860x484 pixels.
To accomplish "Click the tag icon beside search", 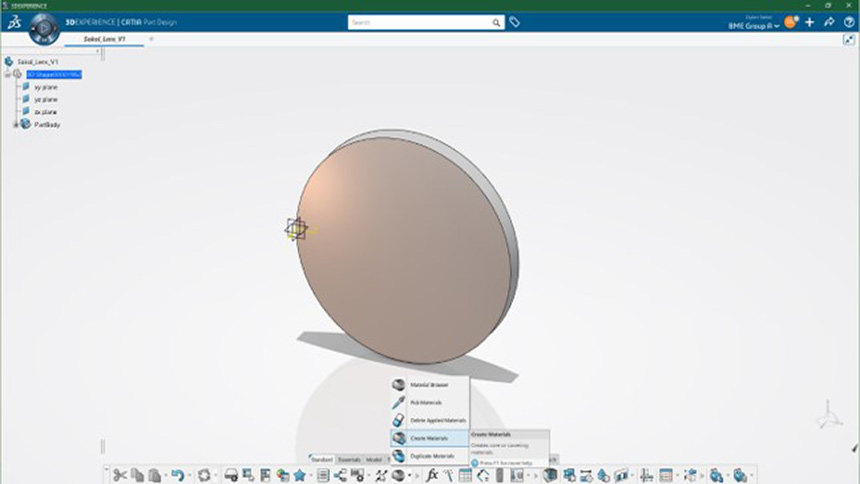I will [515, 22].
